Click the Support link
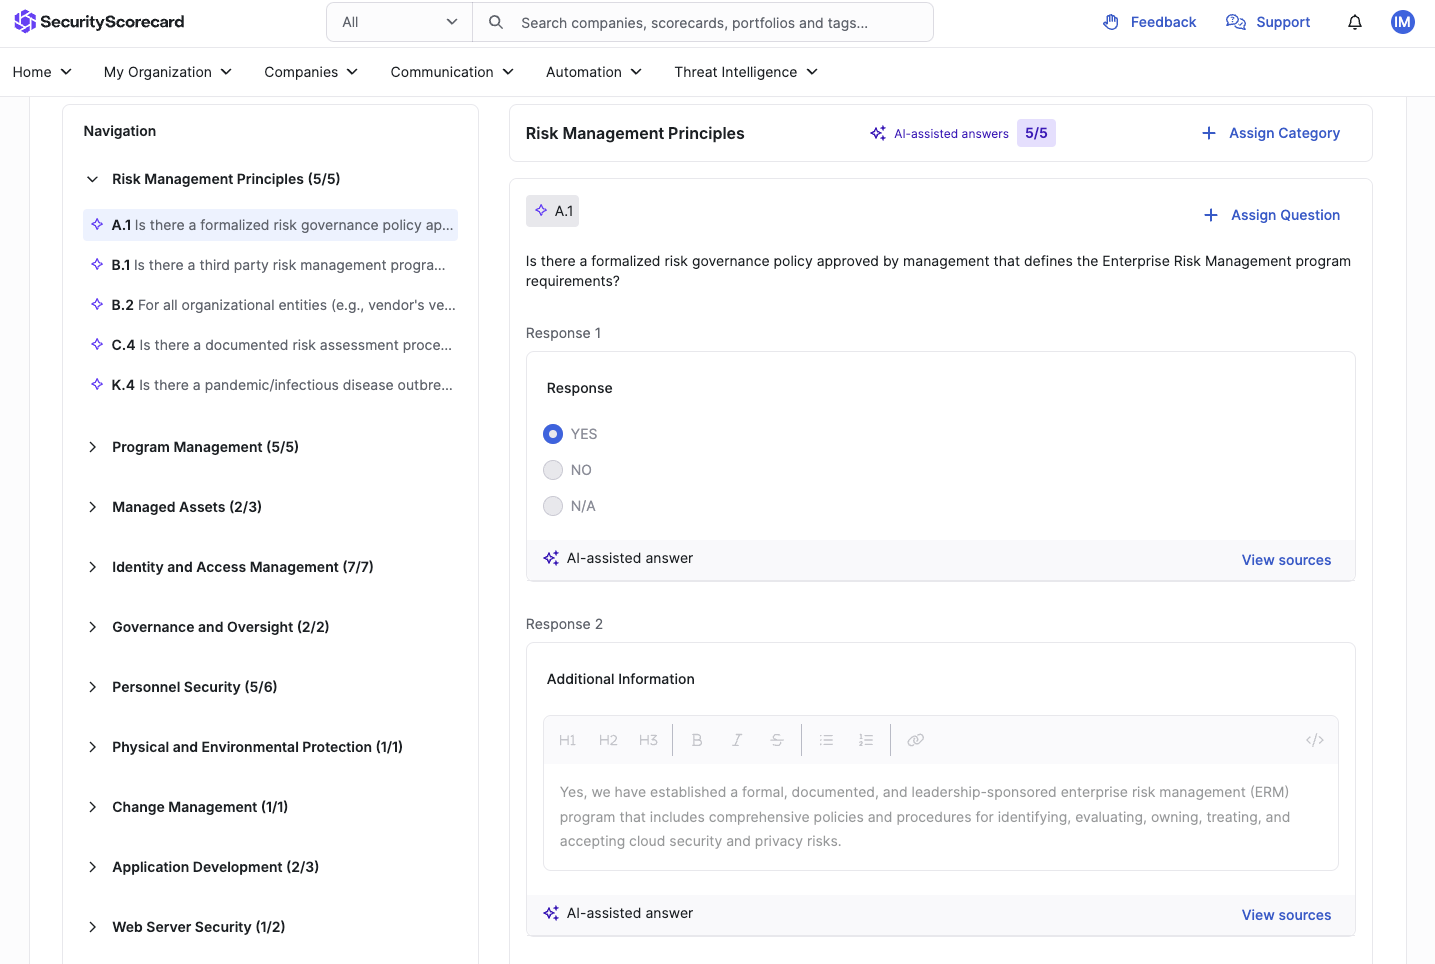Image resolution: width=1435 pixels, height=964 pixels. pos(1283,22)
